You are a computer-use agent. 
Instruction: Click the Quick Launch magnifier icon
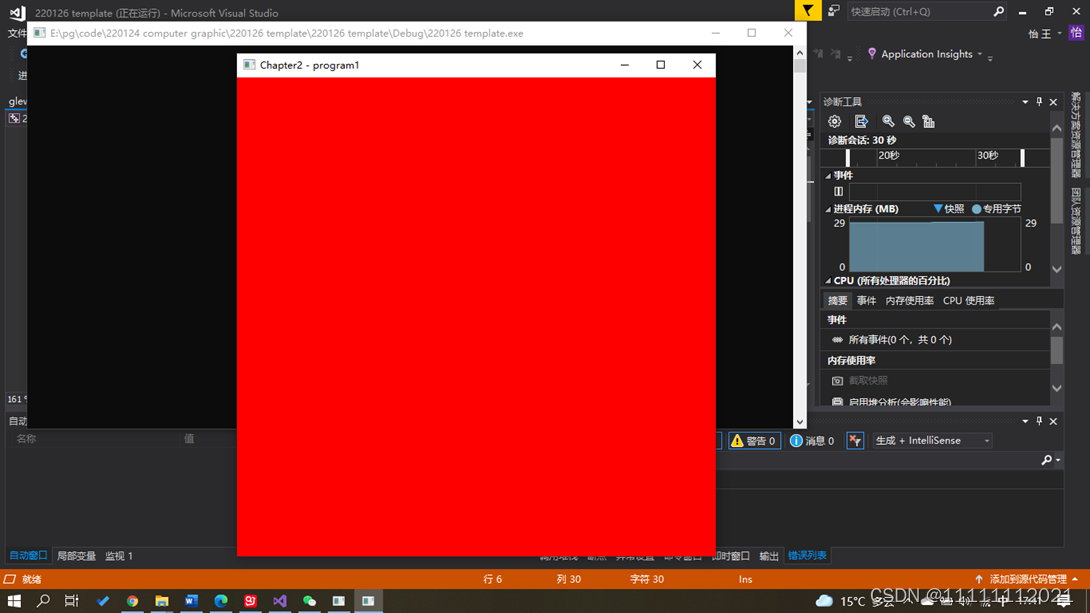tap(998, 11)
